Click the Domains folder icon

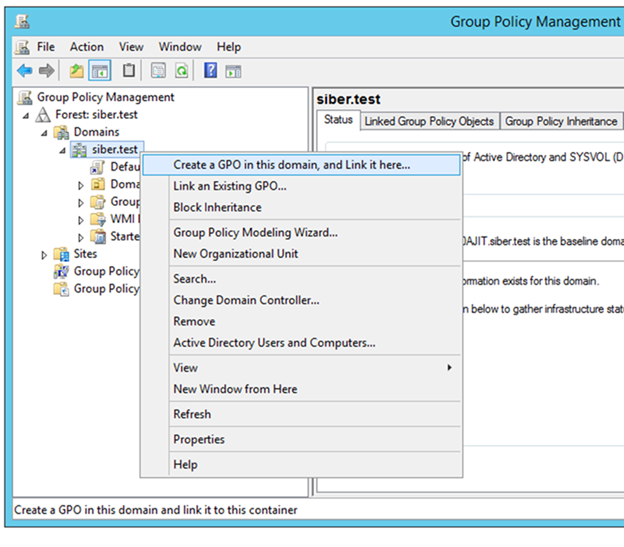point(61,132)
